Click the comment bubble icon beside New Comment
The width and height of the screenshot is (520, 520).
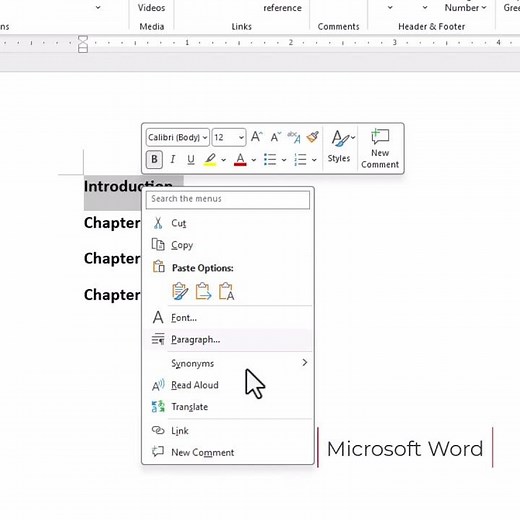coord(158,452)
